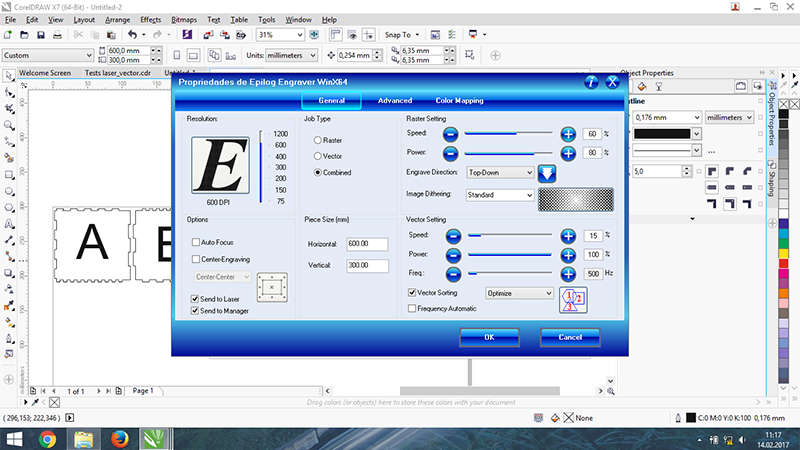Select the Crop tool
800x450 pixels.
click(x=9, y=109)
